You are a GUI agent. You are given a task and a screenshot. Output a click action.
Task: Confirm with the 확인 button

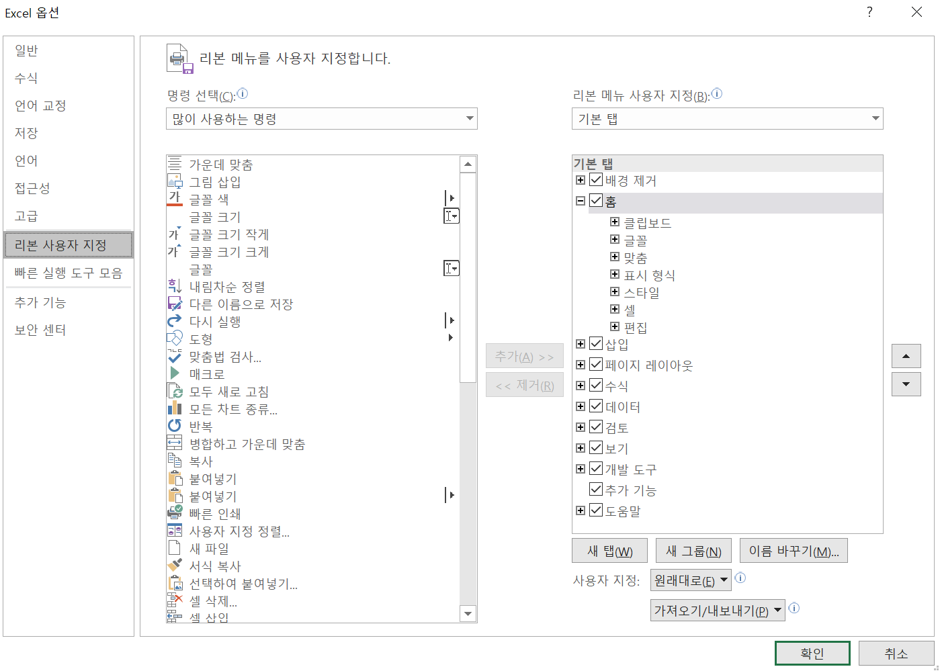tap(812, 653)
